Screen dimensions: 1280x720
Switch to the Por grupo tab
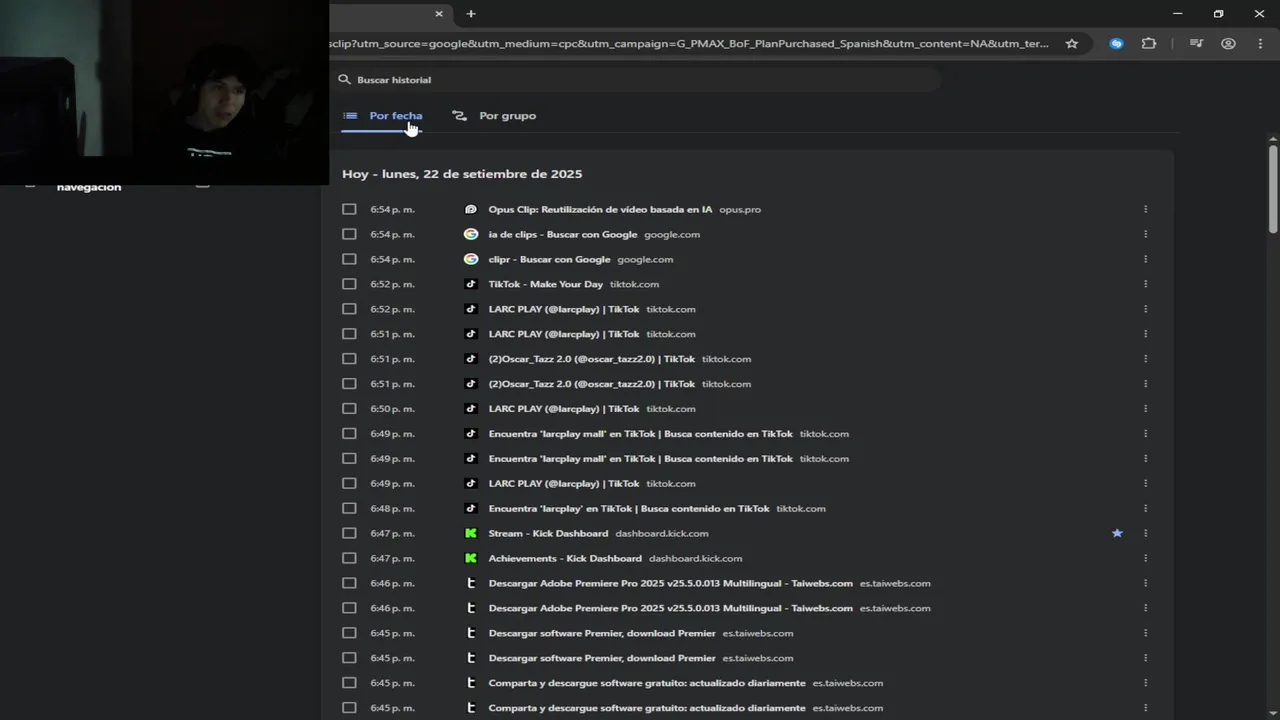(494, 116)
